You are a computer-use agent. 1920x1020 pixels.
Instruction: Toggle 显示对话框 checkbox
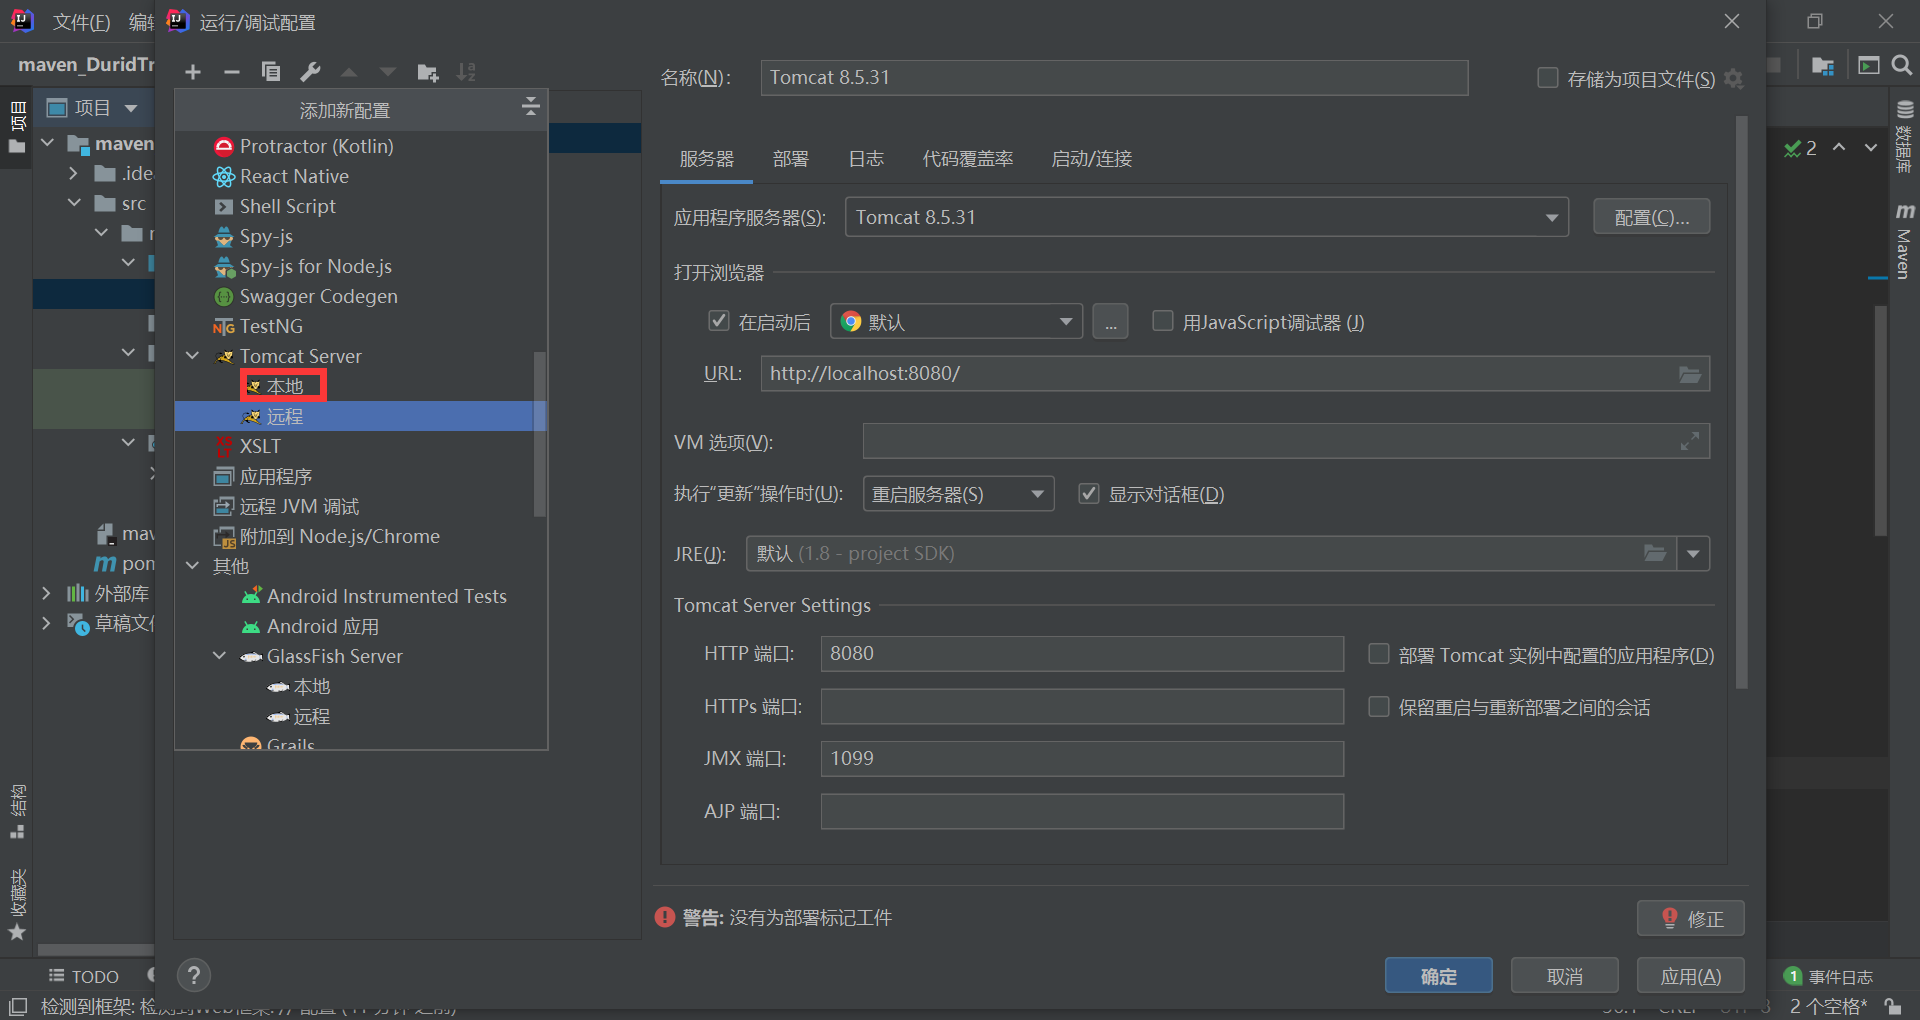pyautogui.click(x=1089, y=493)
